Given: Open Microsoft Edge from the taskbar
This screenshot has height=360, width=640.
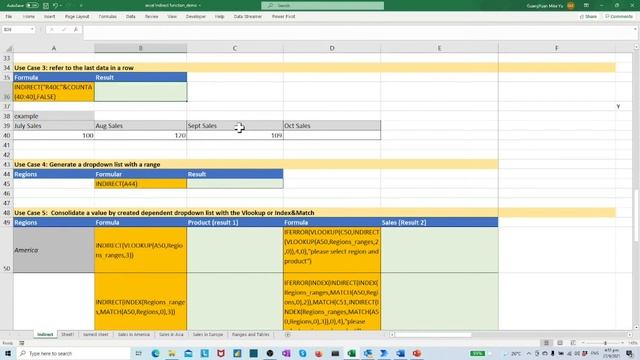Looking at the screenshot, I should [x=156, y=353].
